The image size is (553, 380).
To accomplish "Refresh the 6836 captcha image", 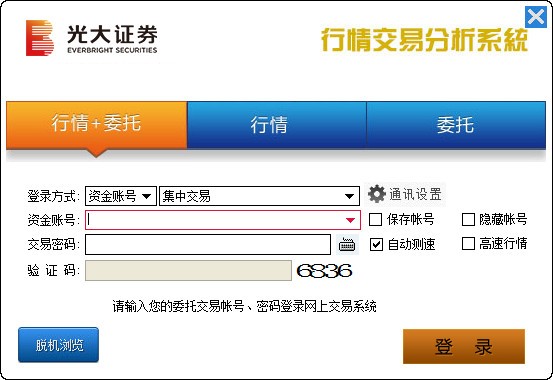I will click(324, 271).
